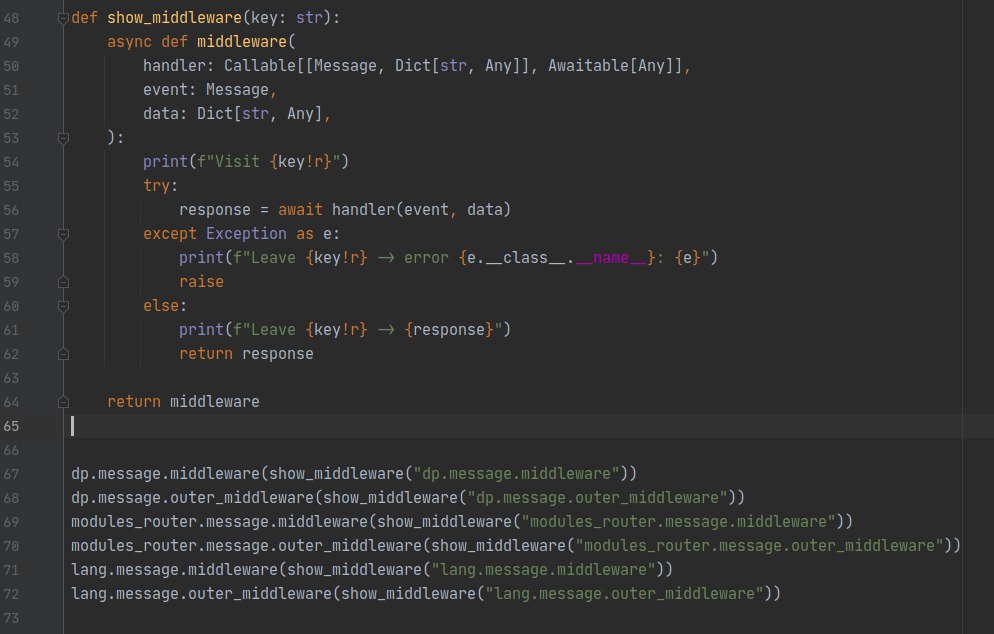Click 'return response' on line 62
The width and height of the screenshot is (994, 634).
pos(246,354)
